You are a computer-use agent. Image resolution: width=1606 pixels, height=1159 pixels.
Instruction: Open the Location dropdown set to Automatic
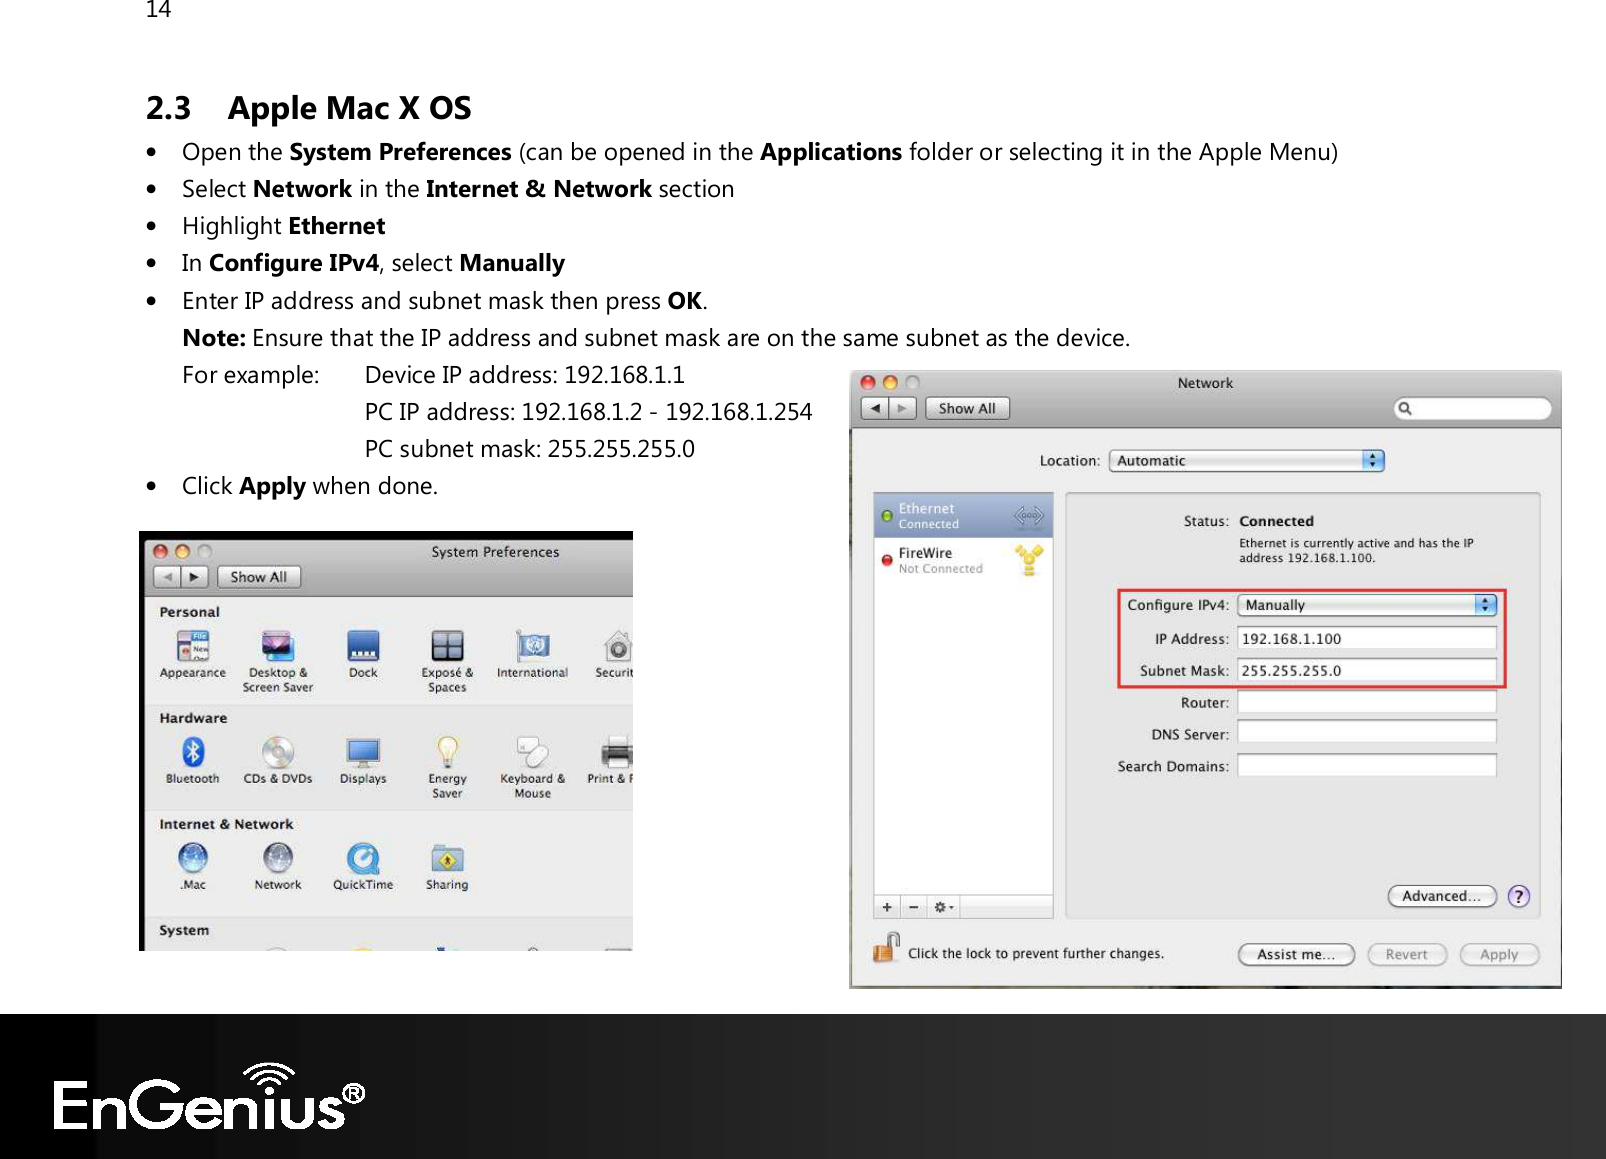click(x=1246, y=461)
